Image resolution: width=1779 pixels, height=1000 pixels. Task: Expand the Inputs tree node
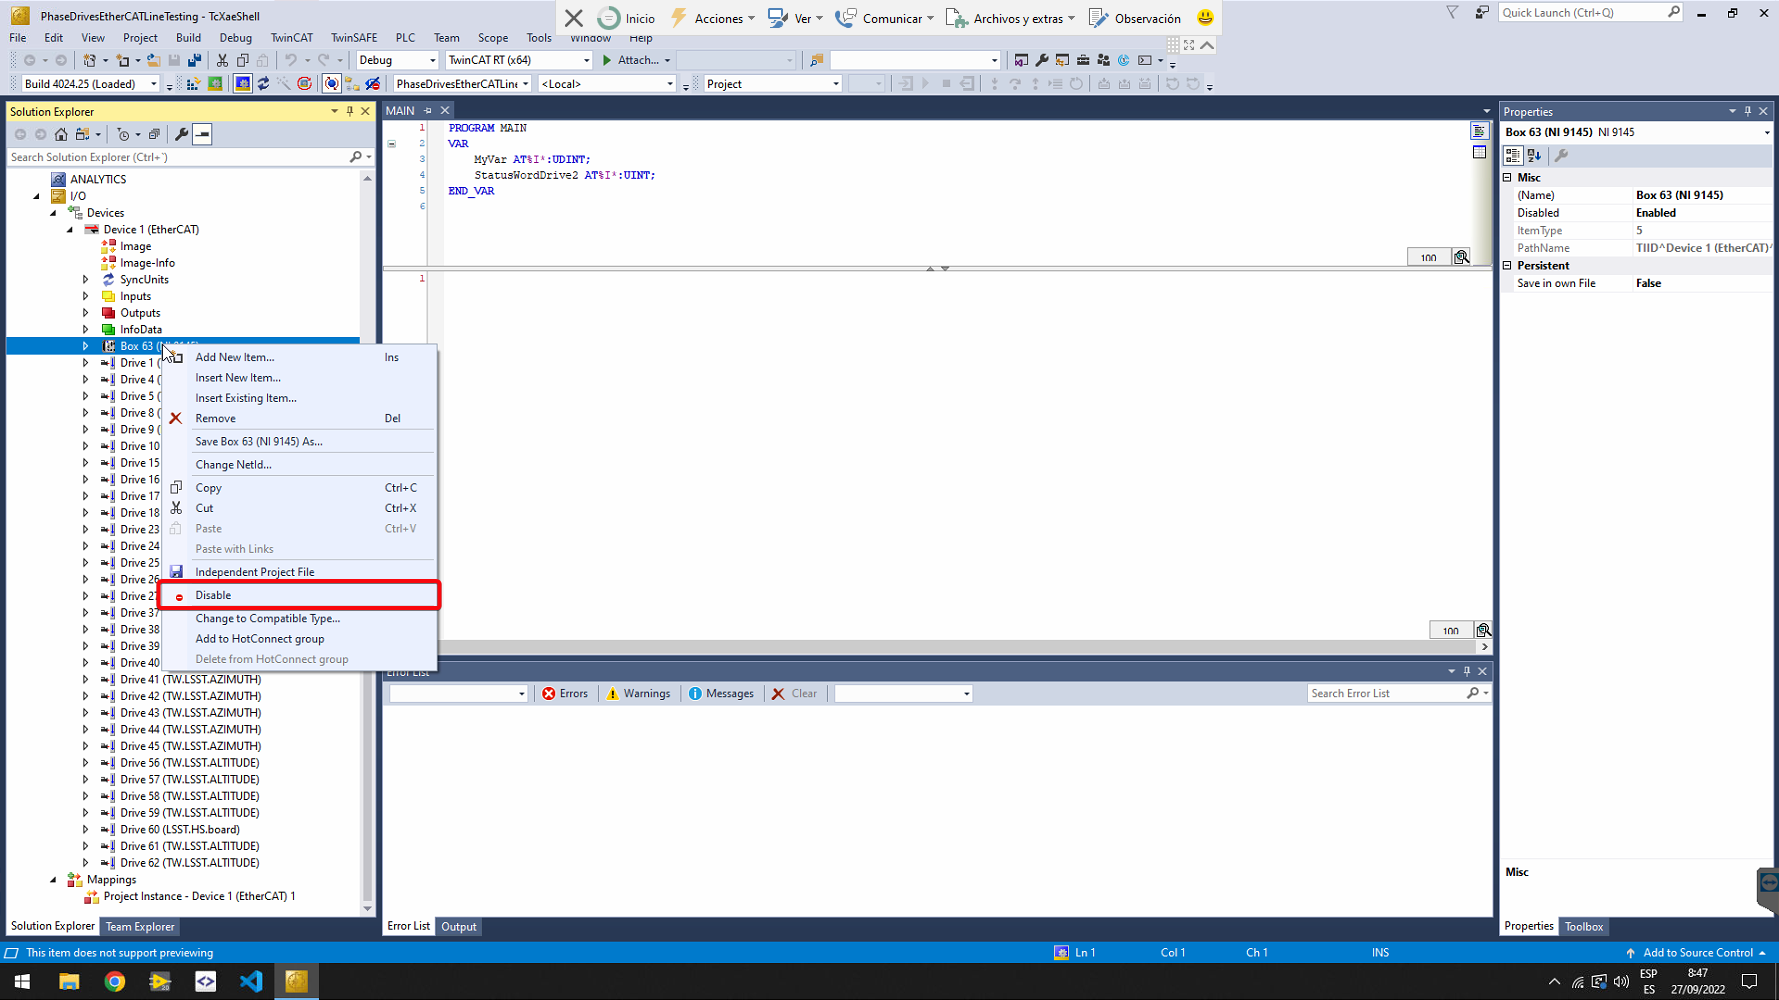tap(86, 296)
